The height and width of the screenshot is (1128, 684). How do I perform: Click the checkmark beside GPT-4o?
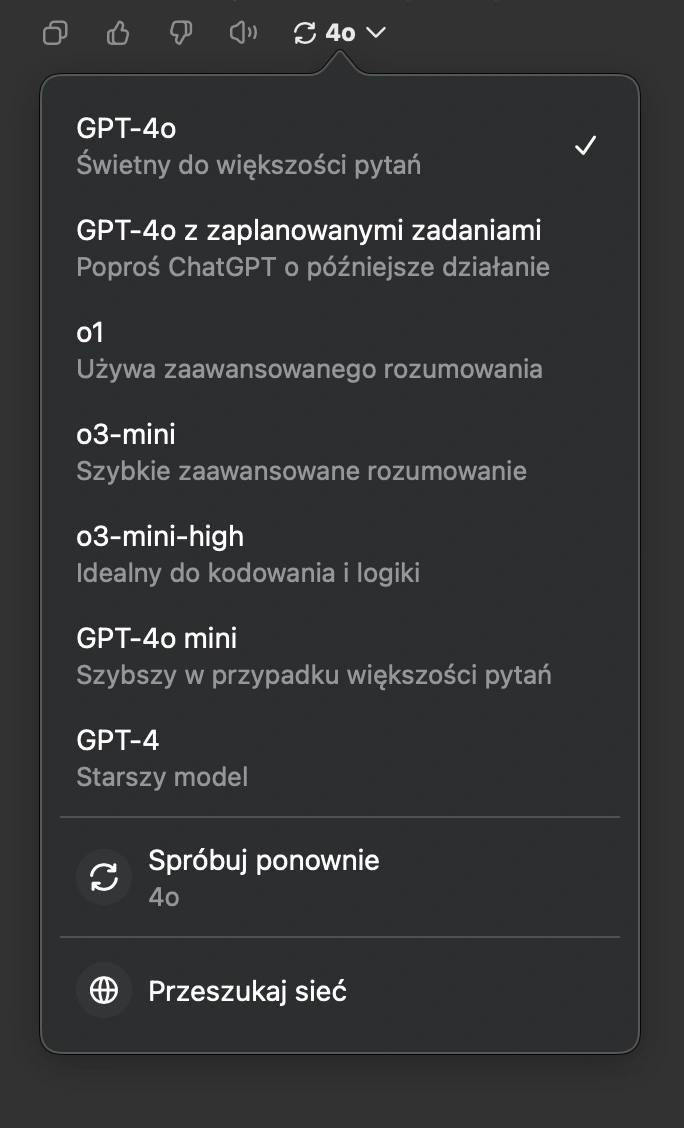[585, 145]
